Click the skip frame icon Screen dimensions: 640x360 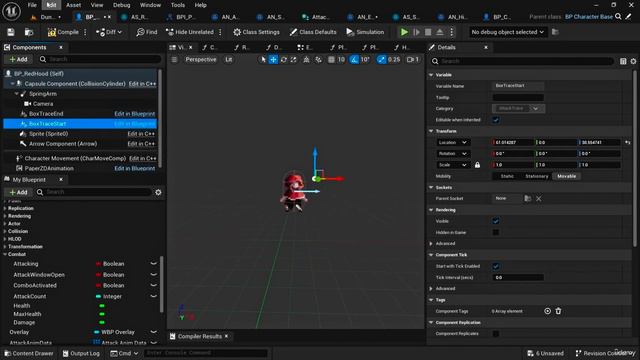416,32
